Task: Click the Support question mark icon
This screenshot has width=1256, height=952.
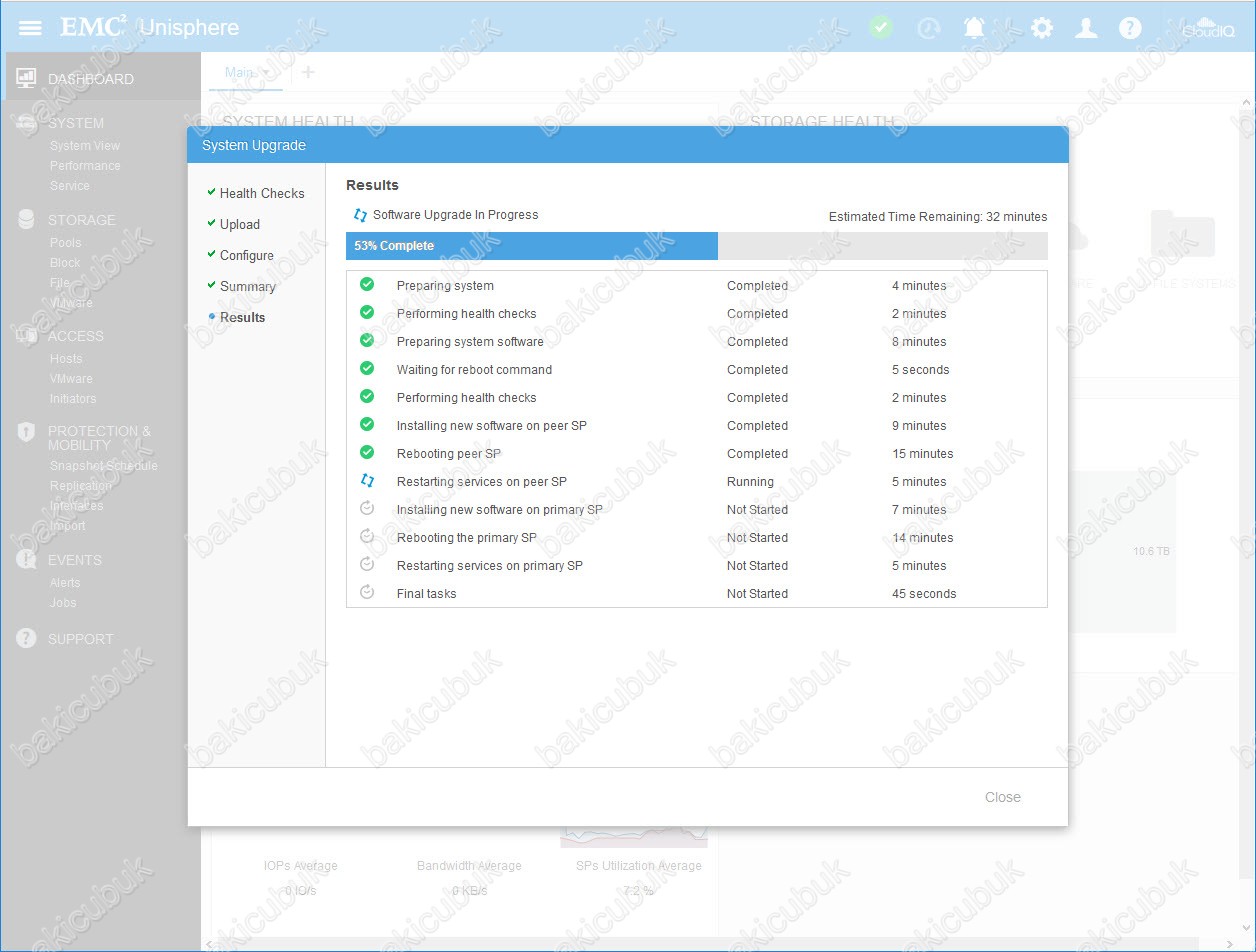Action: click(x=27, y=639)
